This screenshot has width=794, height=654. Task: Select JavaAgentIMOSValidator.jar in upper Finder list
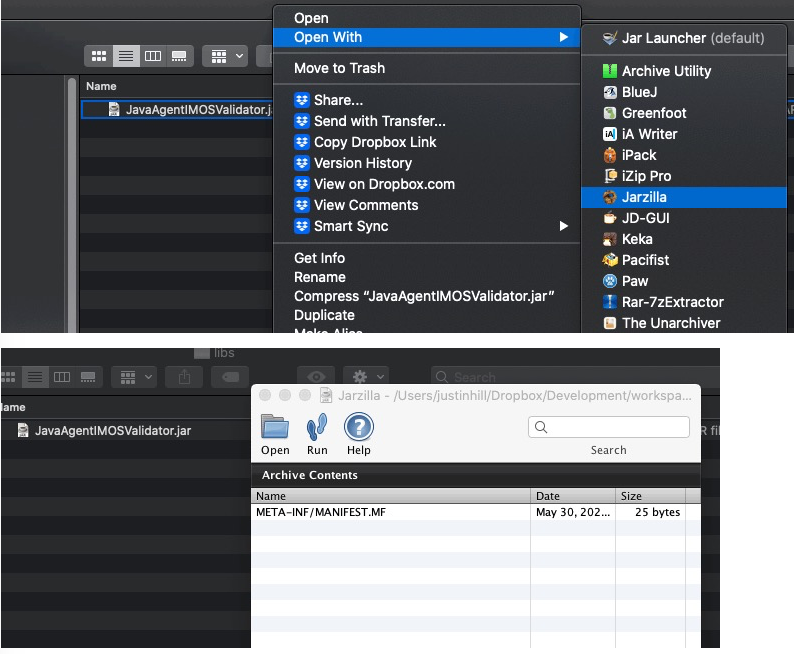[x=177, y=109]
